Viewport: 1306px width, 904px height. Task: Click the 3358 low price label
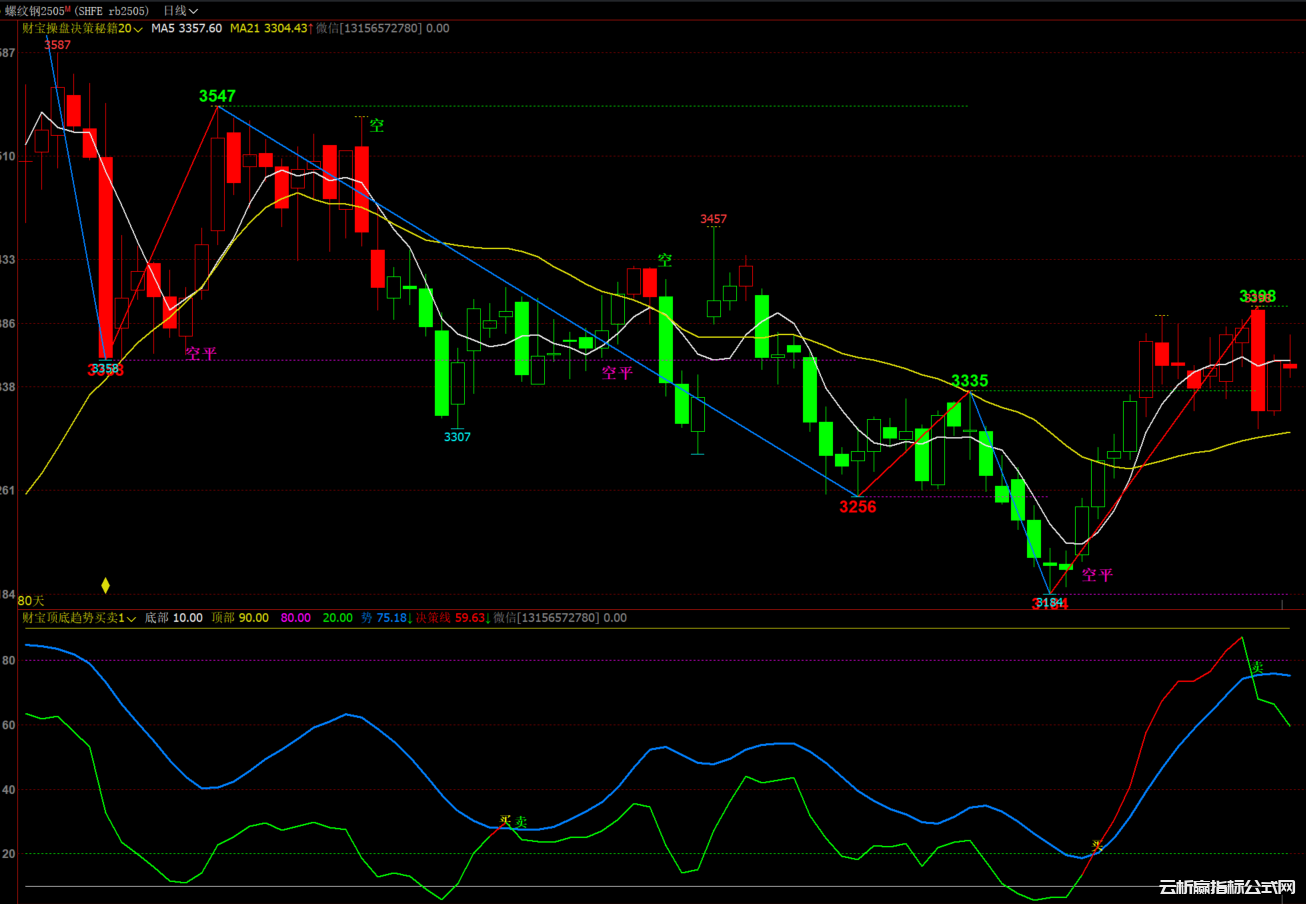(x=105, y=370)
